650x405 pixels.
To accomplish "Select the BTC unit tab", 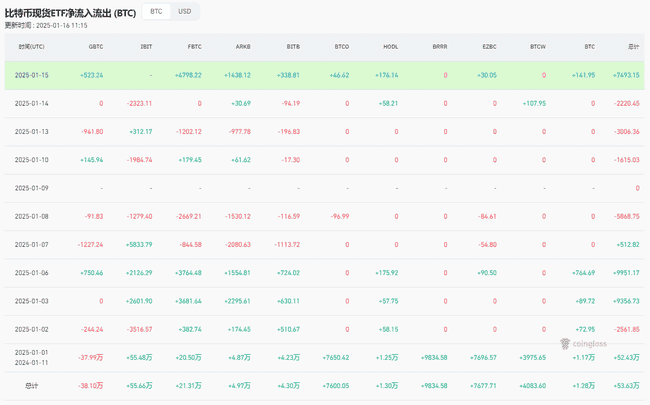I will point(156,12).
